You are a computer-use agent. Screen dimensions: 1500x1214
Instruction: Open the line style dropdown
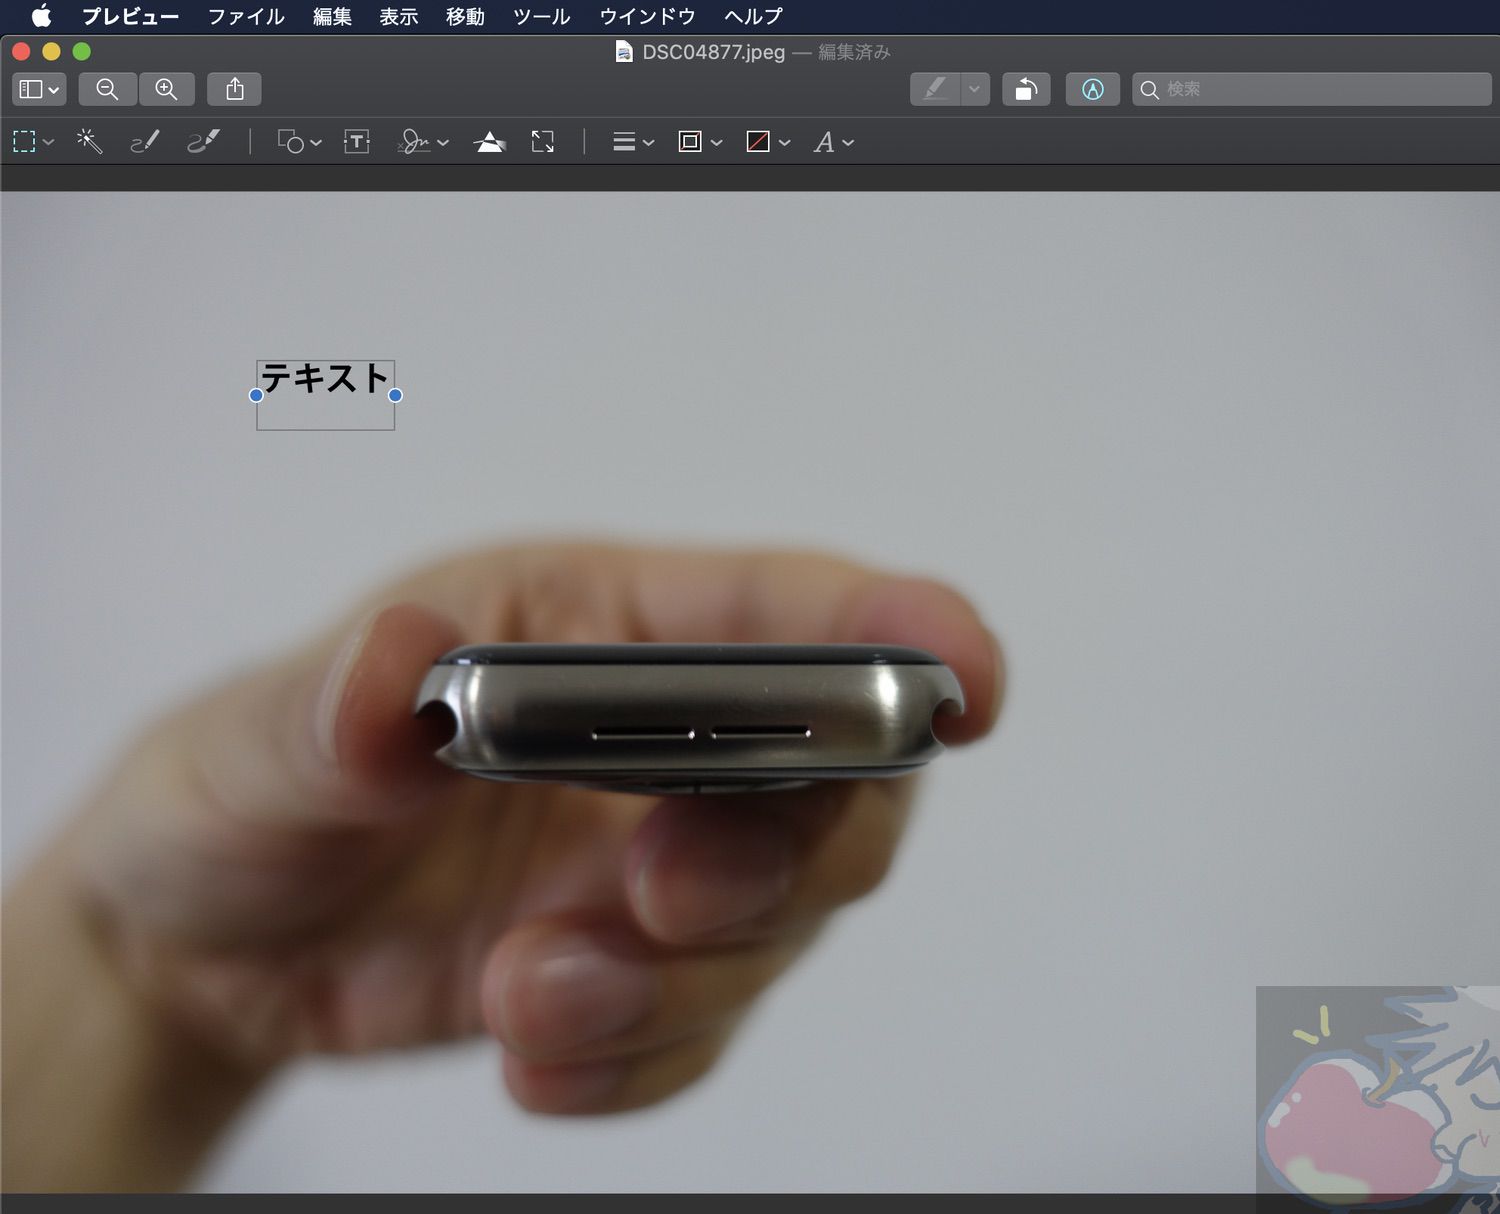(x=633, y=142)
